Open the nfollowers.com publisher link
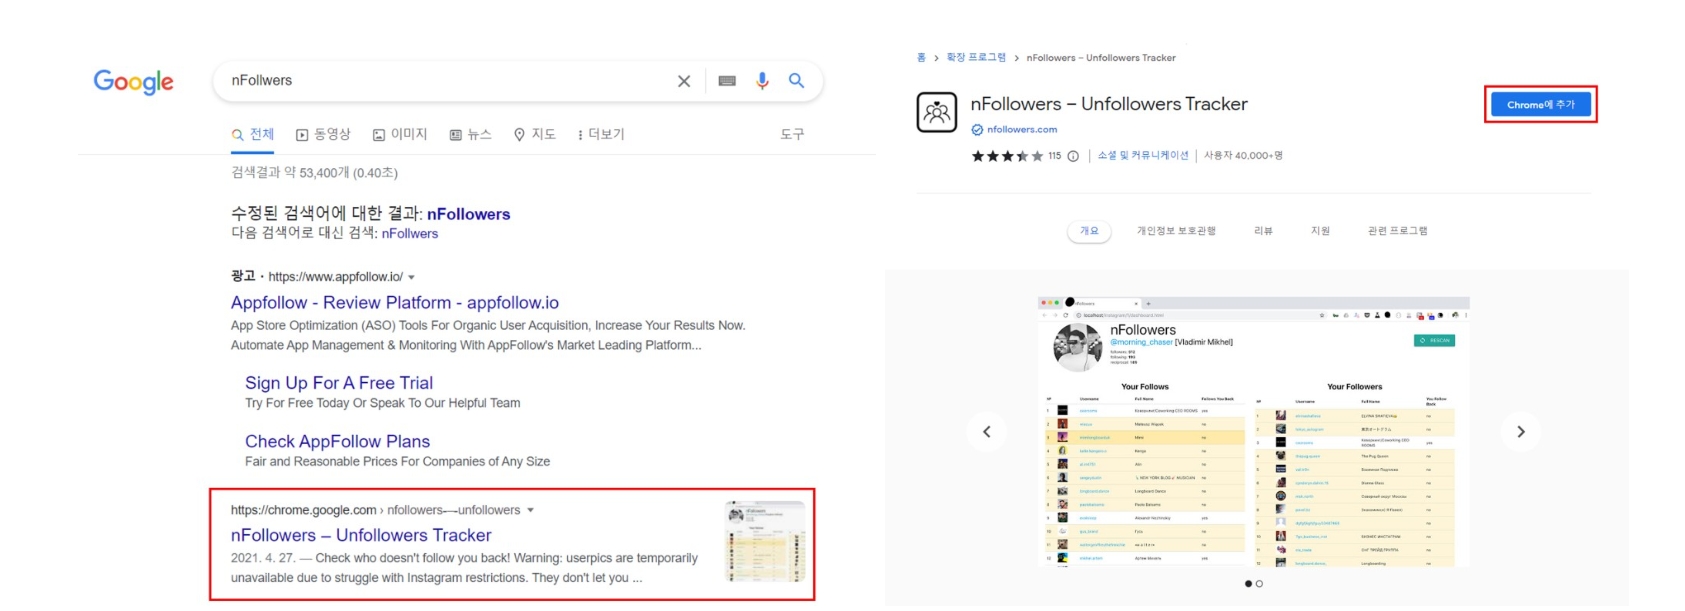This screenshot has width=1685, height=611. click(x=1022, y=129)
